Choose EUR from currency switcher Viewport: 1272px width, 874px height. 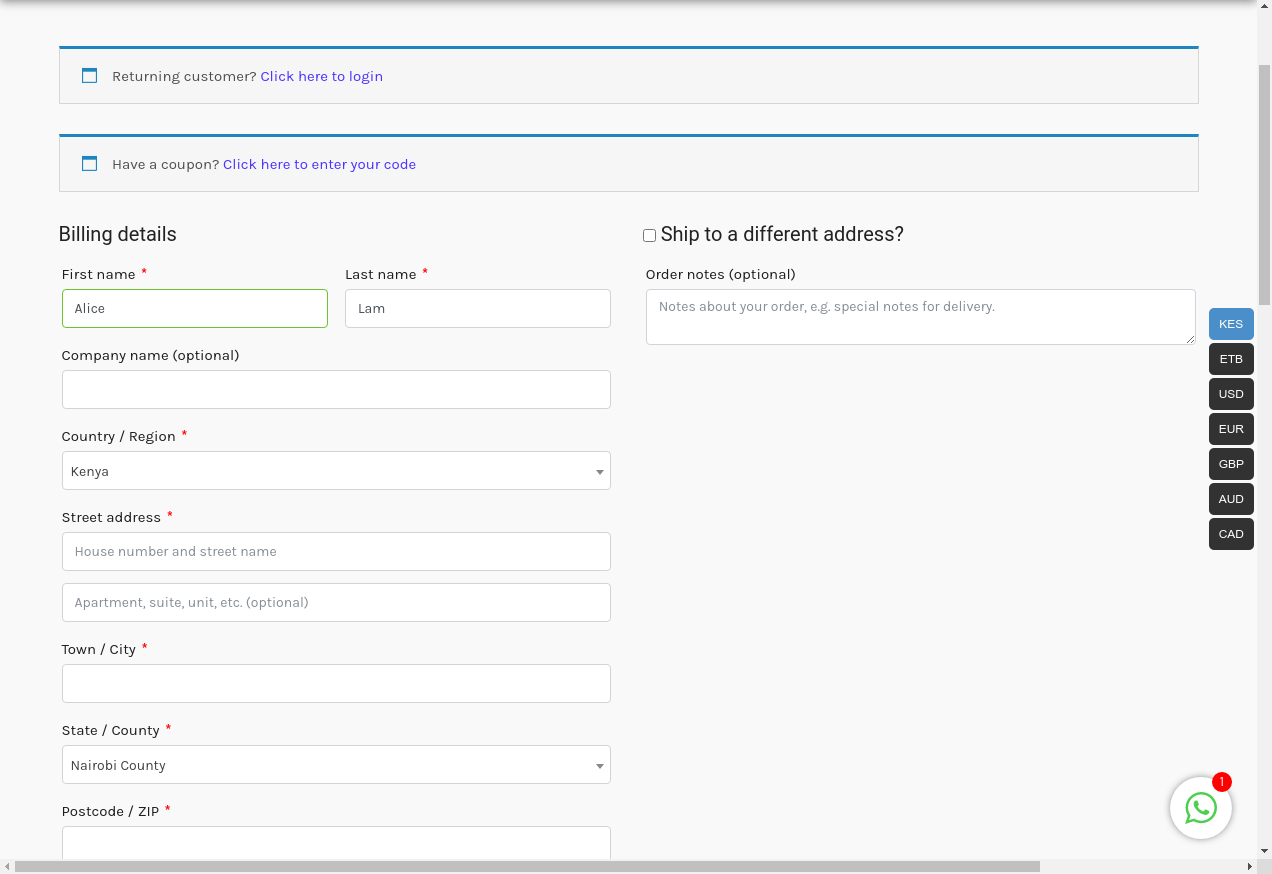(x=1231, y=429)
